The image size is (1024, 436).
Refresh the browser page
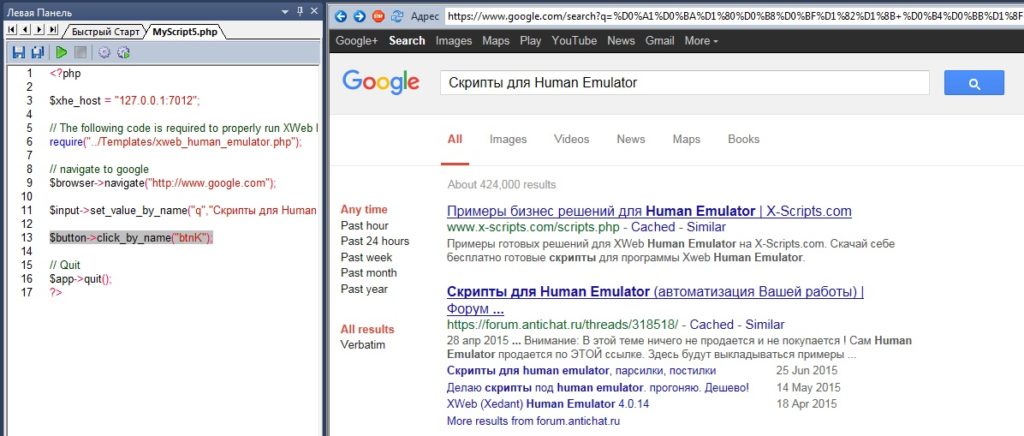[x=397, y=16]
